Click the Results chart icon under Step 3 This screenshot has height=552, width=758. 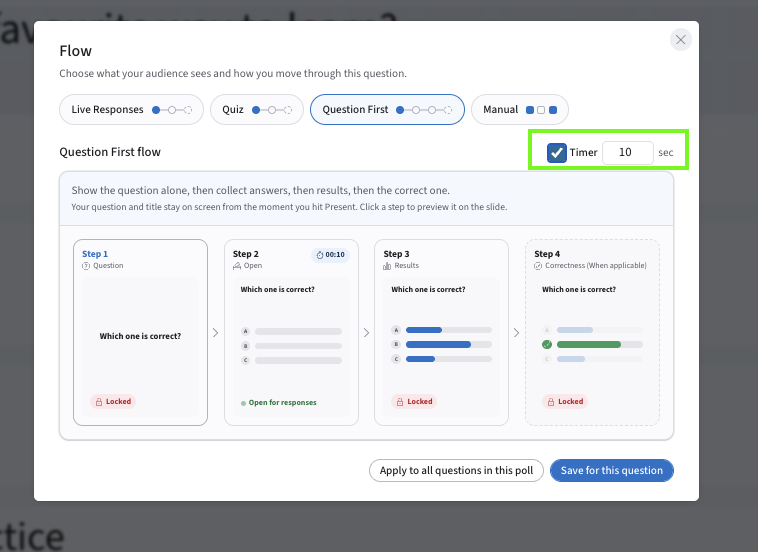pos(387,266)
